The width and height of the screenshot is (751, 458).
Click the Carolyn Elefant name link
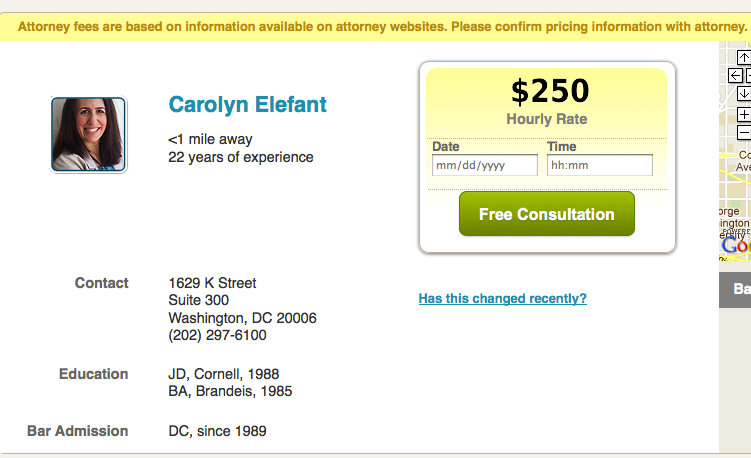click(247, 104)
